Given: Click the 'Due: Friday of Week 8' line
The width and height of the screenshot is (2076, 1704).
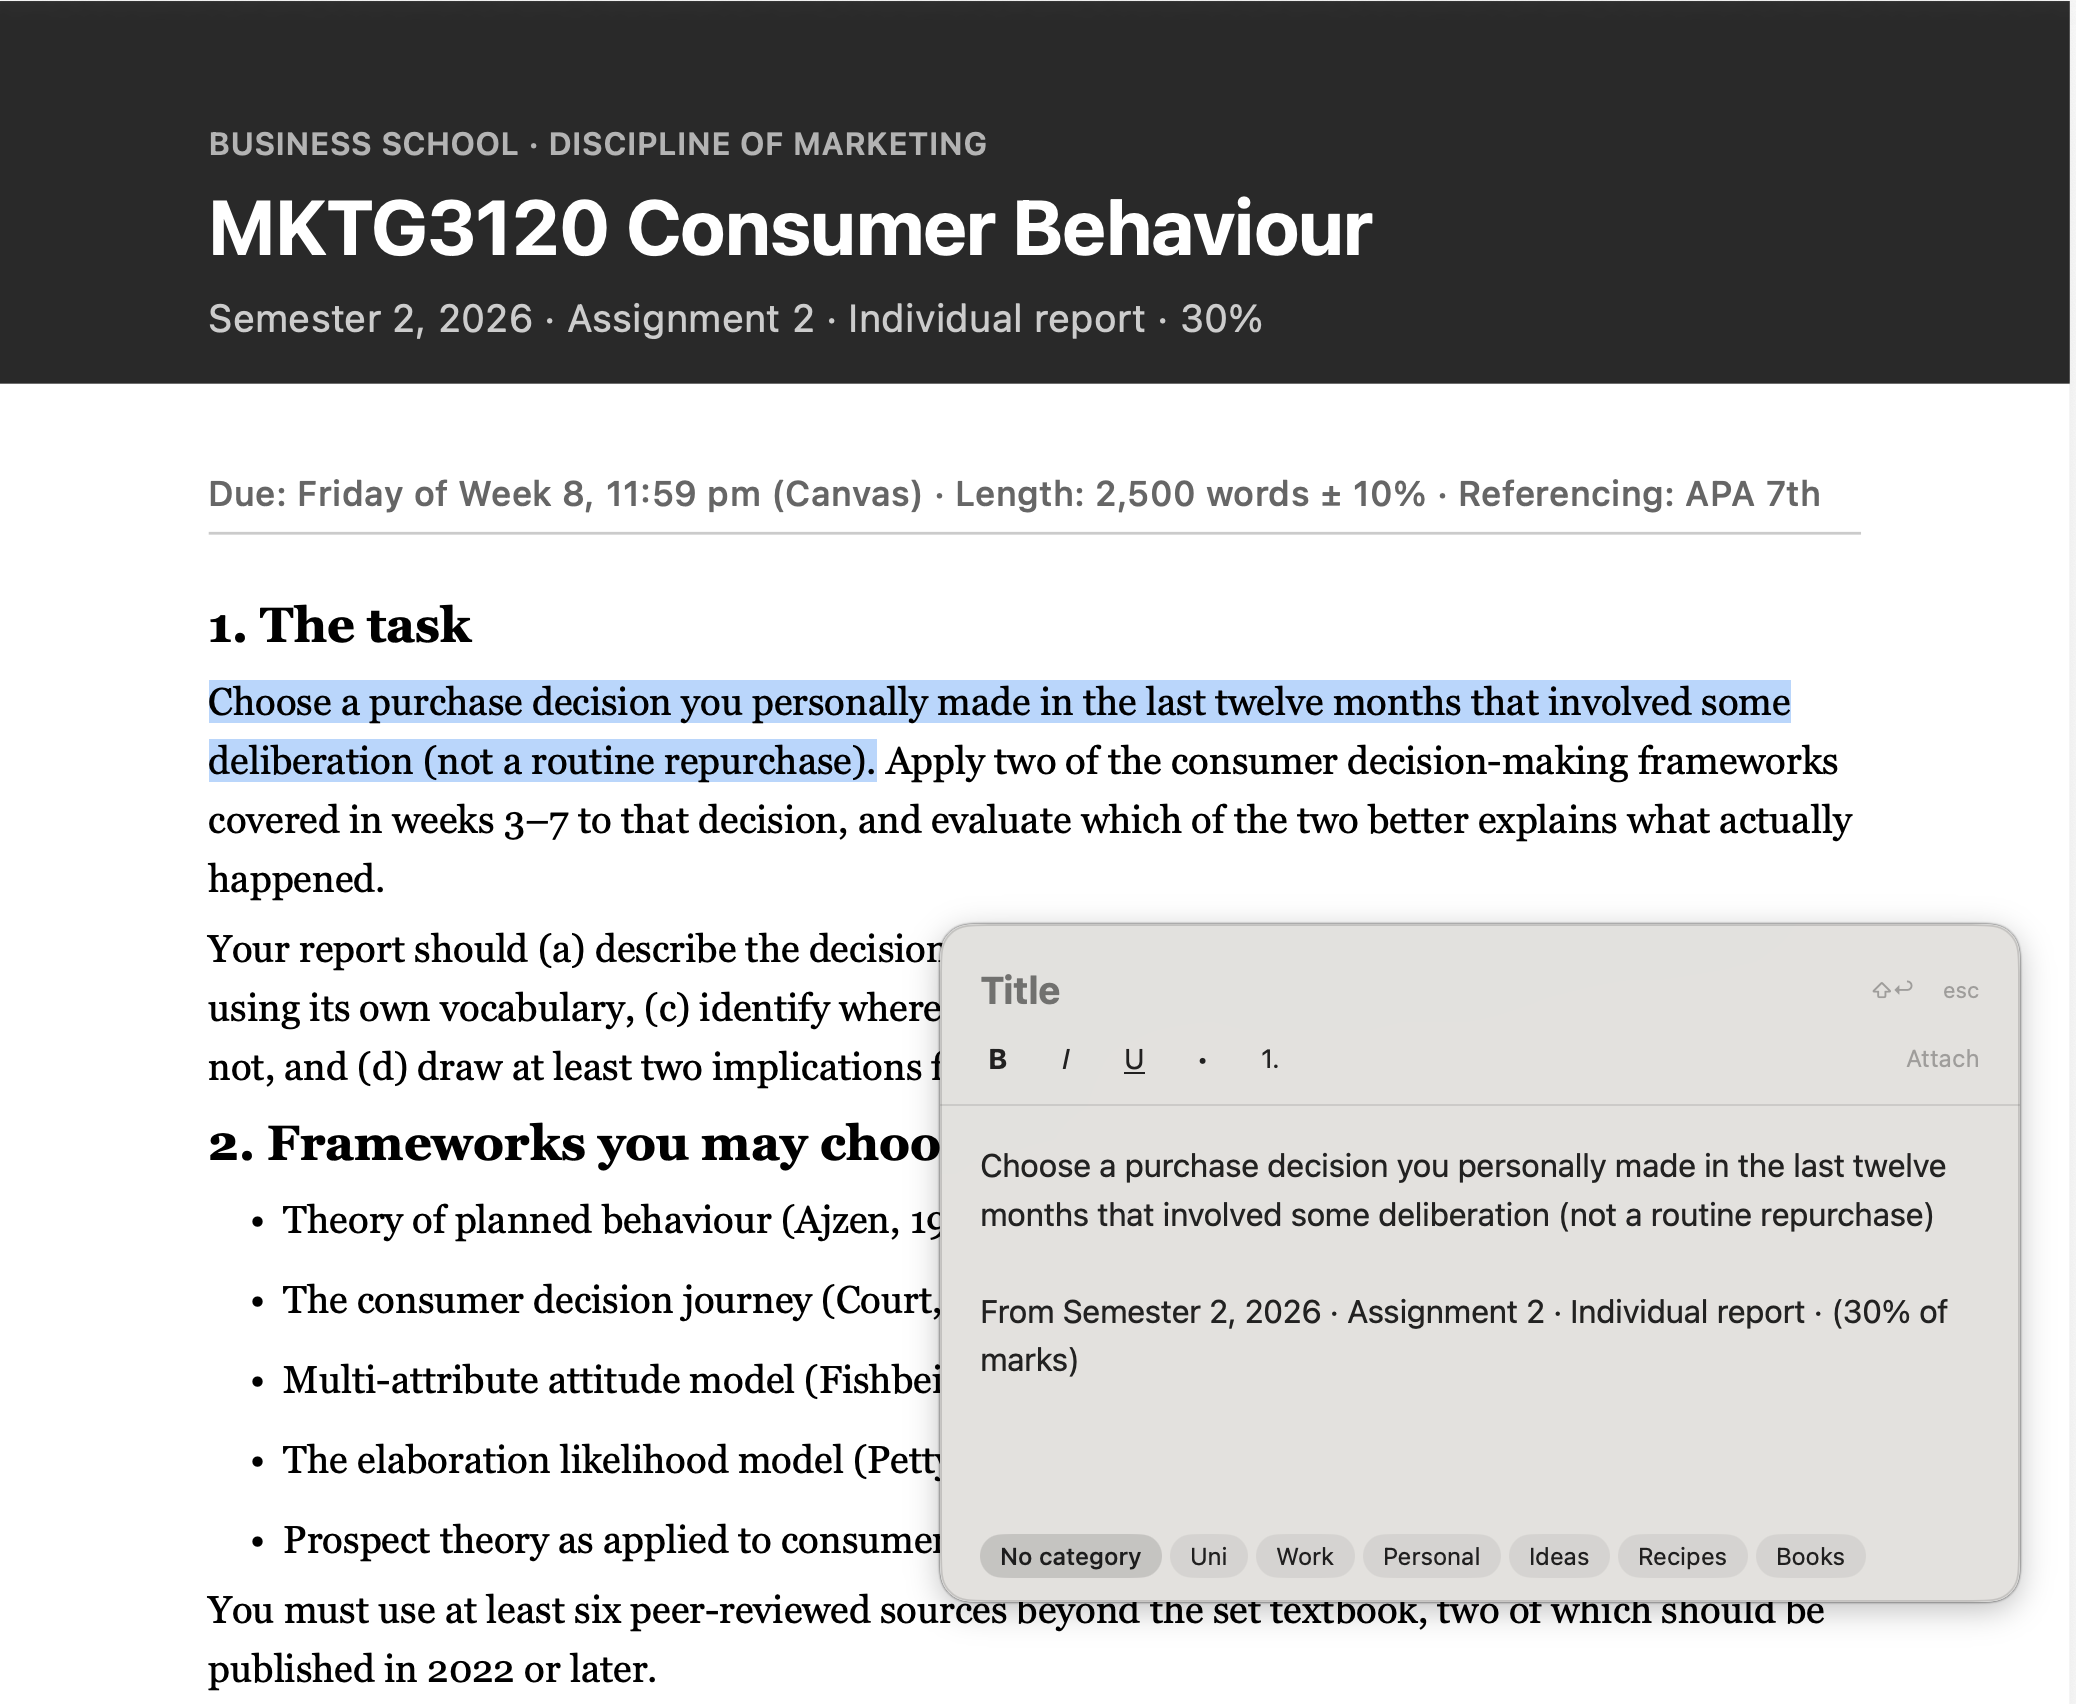Looking at the screenshot, I should 1014,494.
